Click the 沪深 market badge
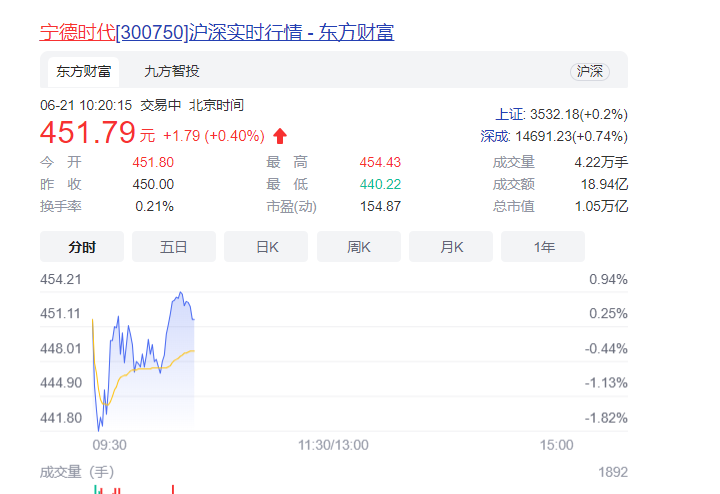This screenshot has height=494, width=720. [590, 72]
